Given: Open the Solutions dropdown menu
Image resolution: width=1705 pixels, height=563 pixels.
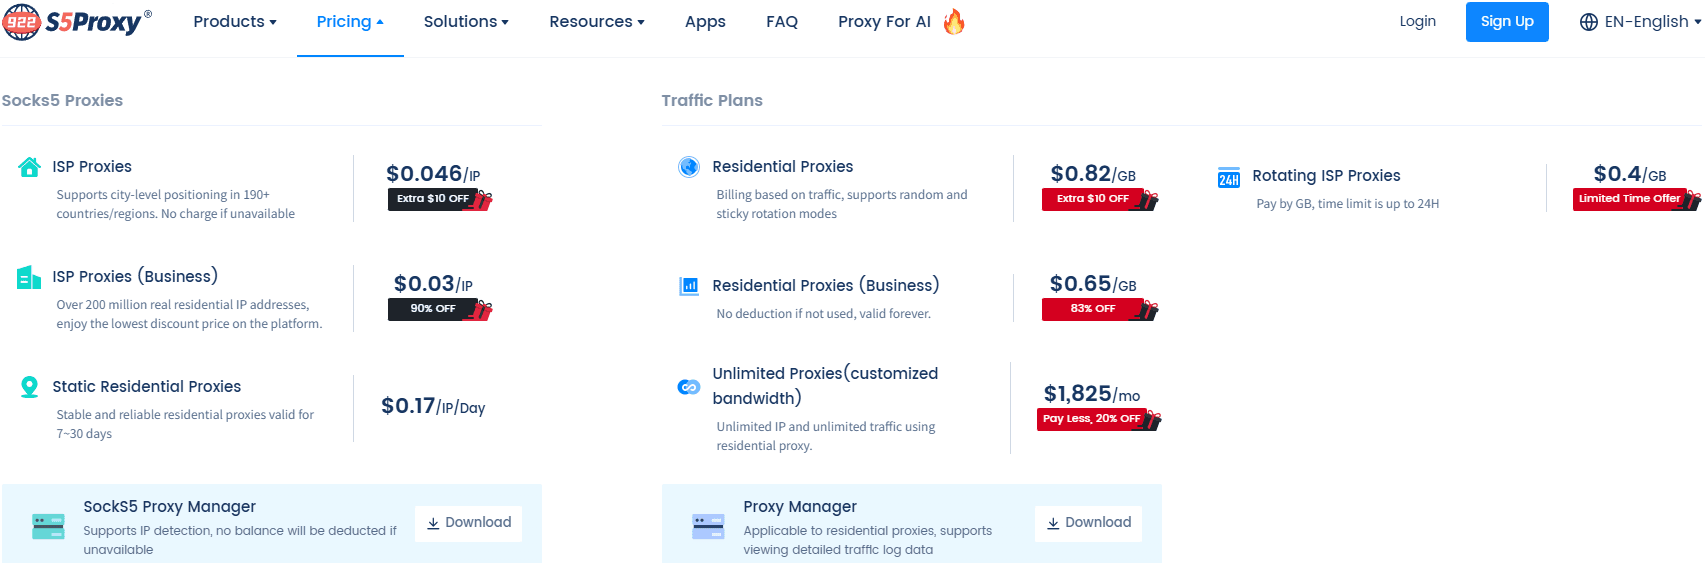Looking at the screenshot, I should (465, 22).
